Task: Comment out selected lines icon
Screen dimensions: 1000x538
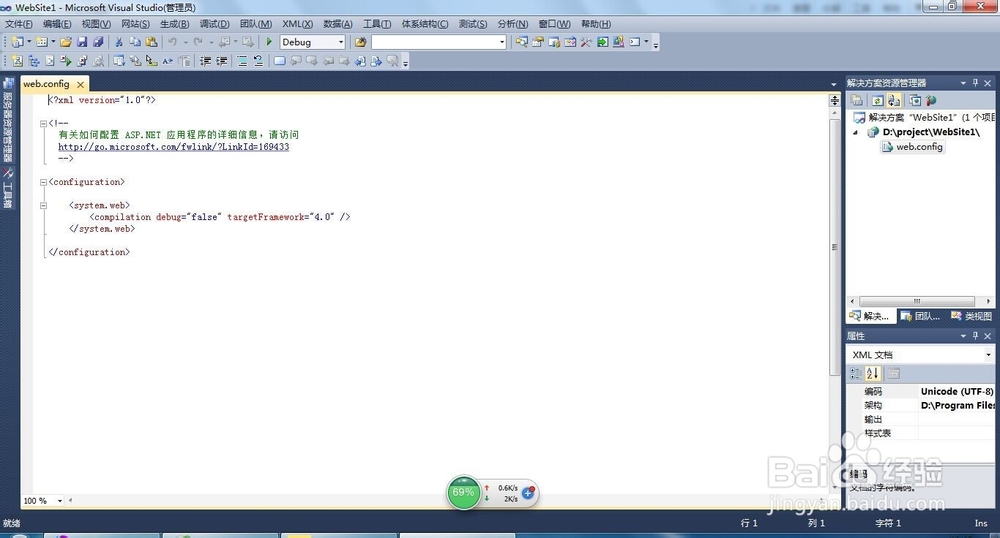Action: coord(242,61)
